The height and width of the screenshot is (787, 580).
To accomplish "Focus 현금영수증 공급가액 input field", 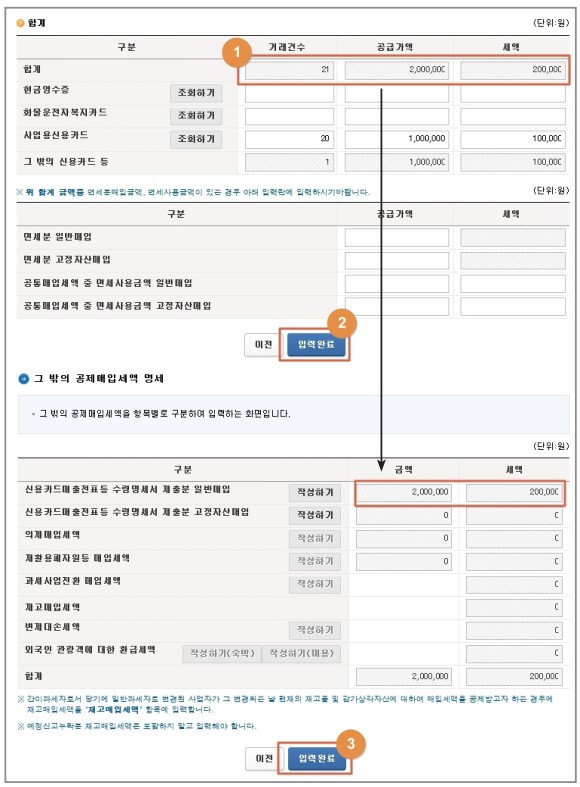I will tap(397, 93).
